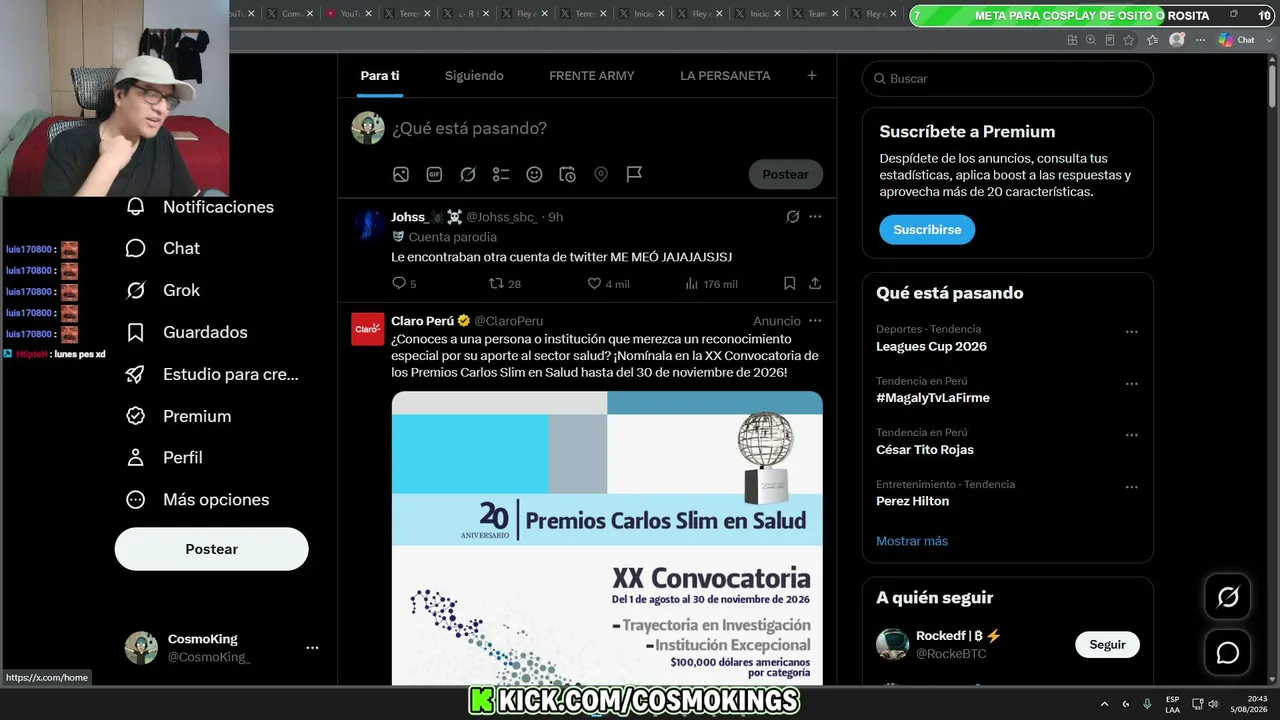The height and width of the screenshot is (720, 1280).
Task: Open browser Copilot Chat button
Action: click(x=1237, y=40)
